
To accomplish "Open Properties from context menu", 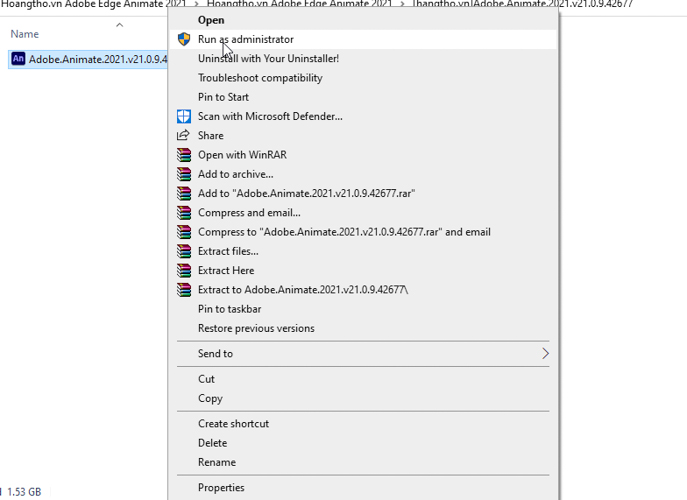I will tap(221, 488).
